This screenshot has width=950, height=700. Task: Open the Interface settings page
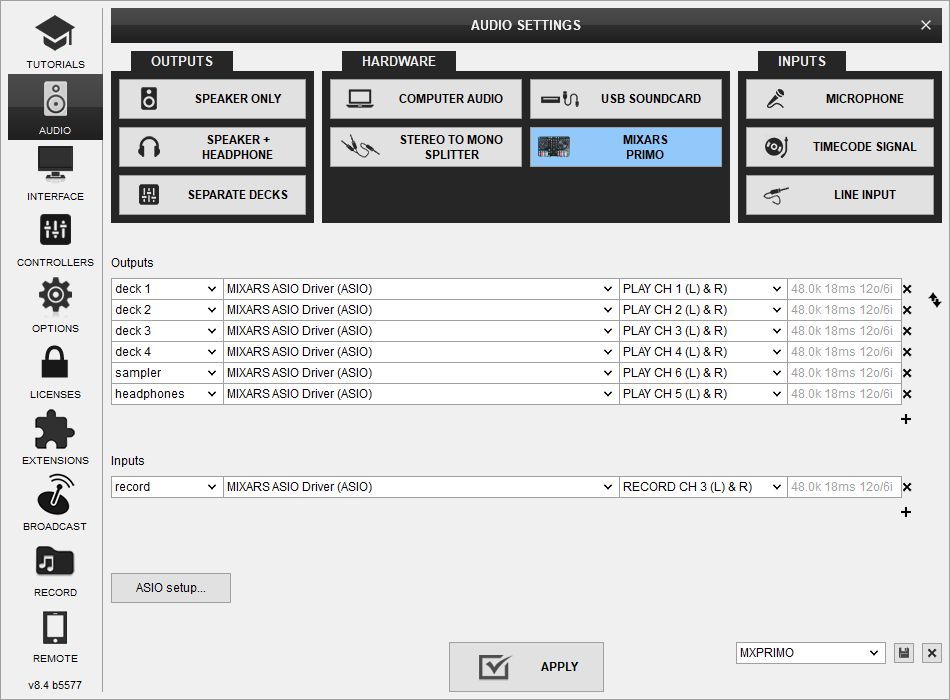pyautogui.click(x=55, y=172)
